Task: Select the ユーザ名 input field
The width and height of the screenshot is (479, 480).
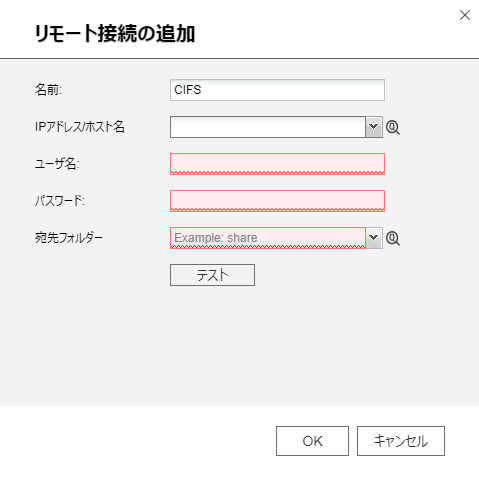Action: click(x=277, y=164)
